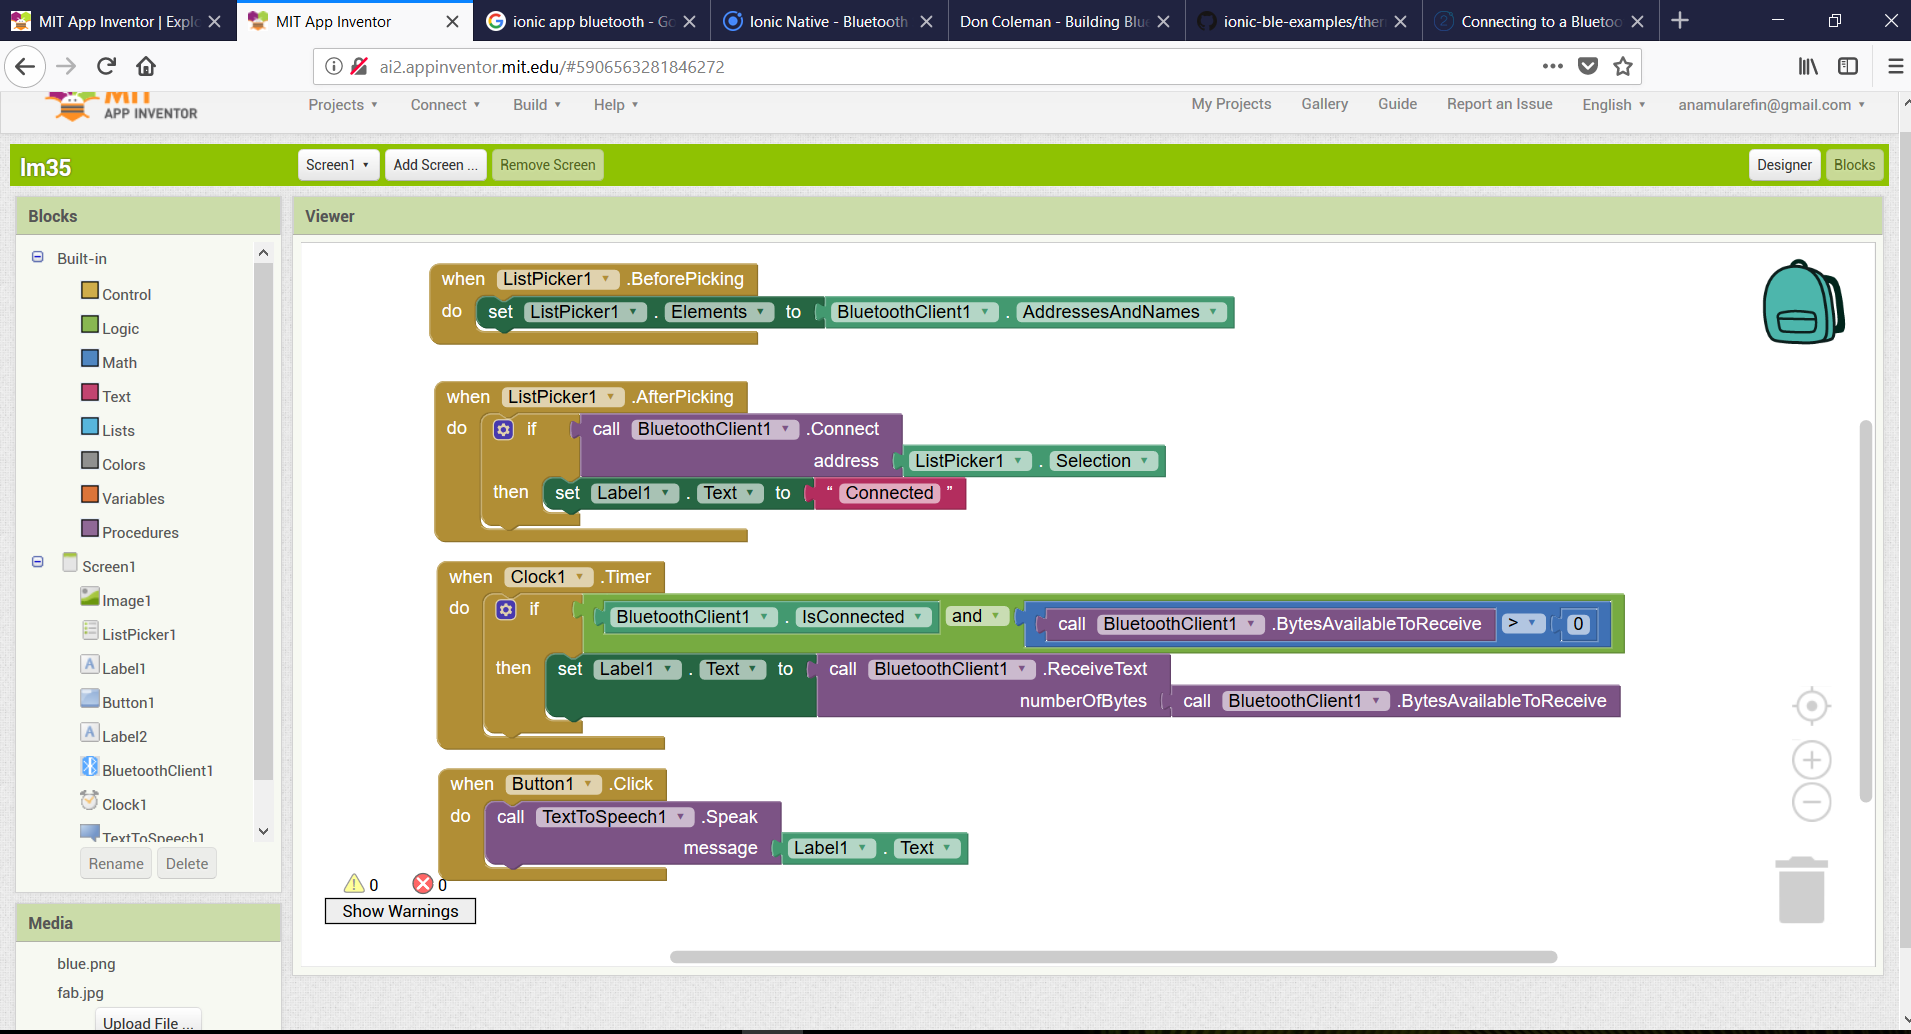Open the Report an Issue link
This screenshot has width=1911, height=1034.
click(1499, 104)
